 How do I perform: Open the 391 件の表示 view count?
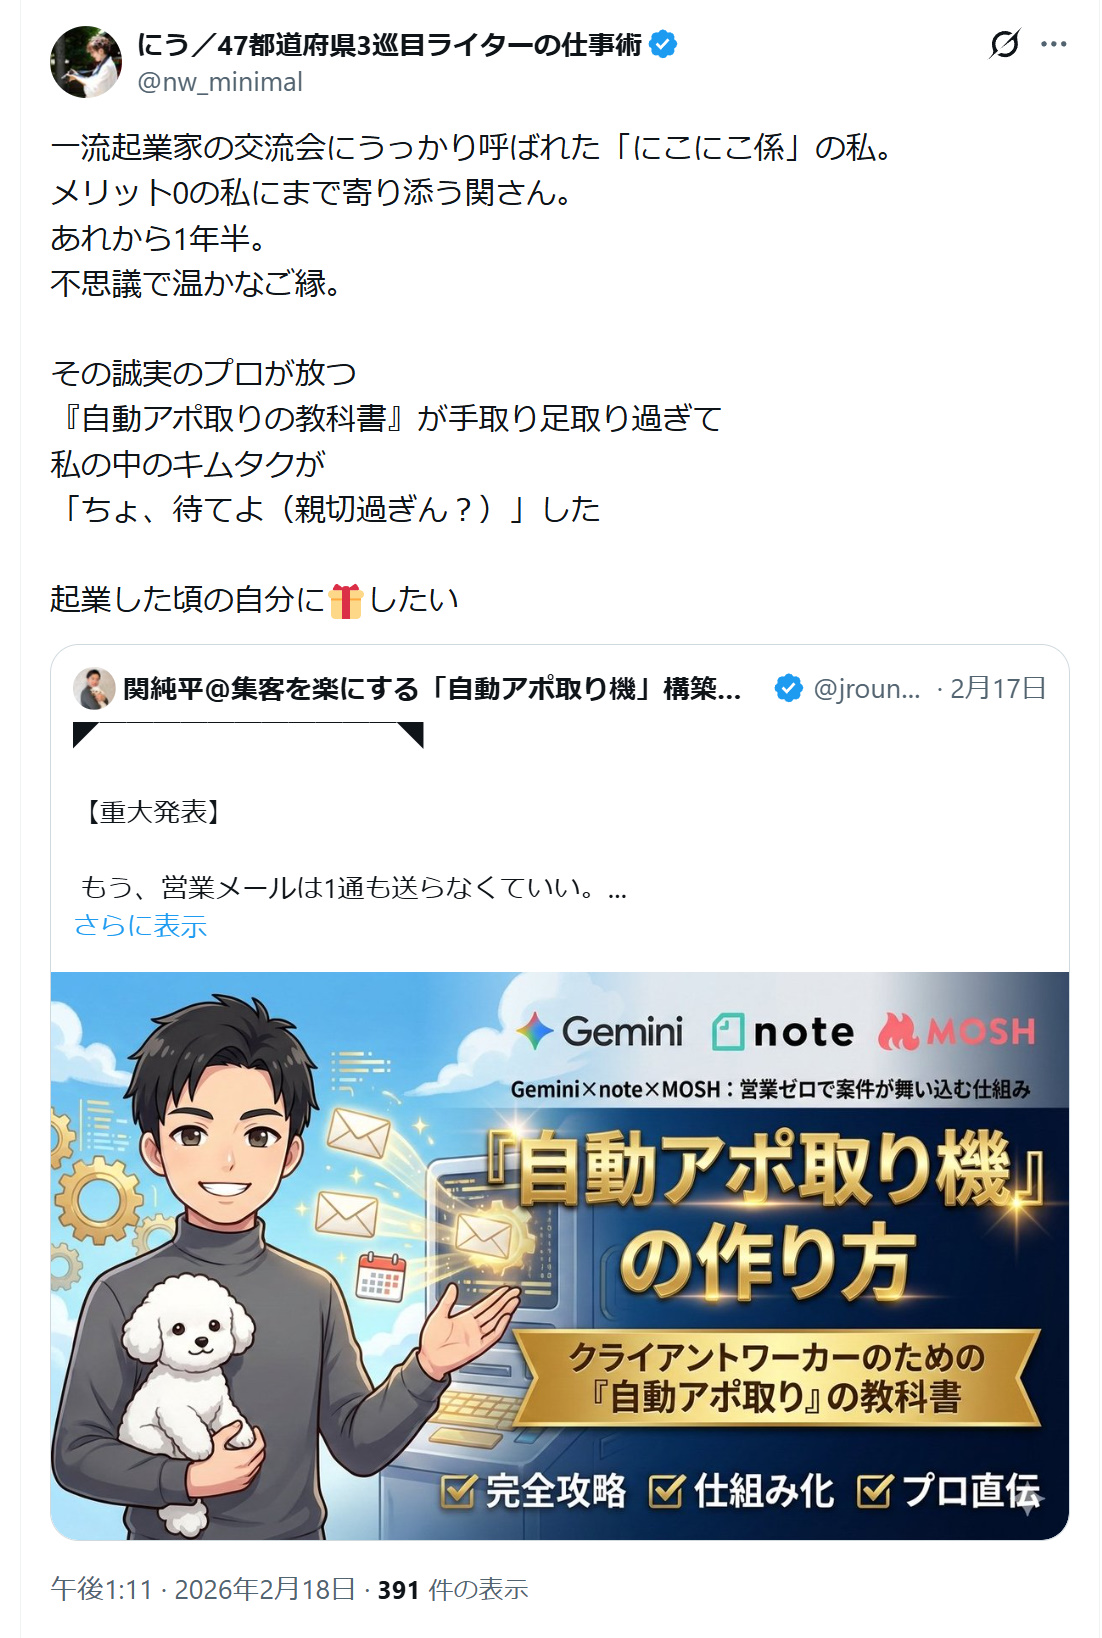pyautogui.click(x=453, y=1589)
